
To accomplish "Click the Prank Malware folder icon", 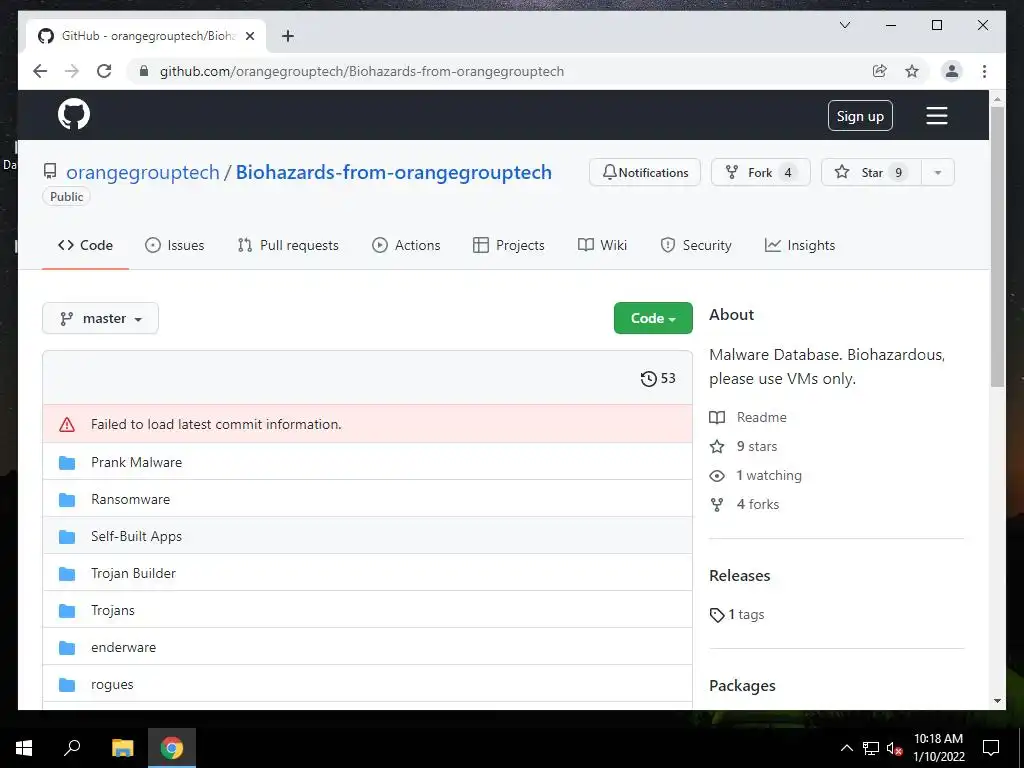I will [x=67, y=462].
